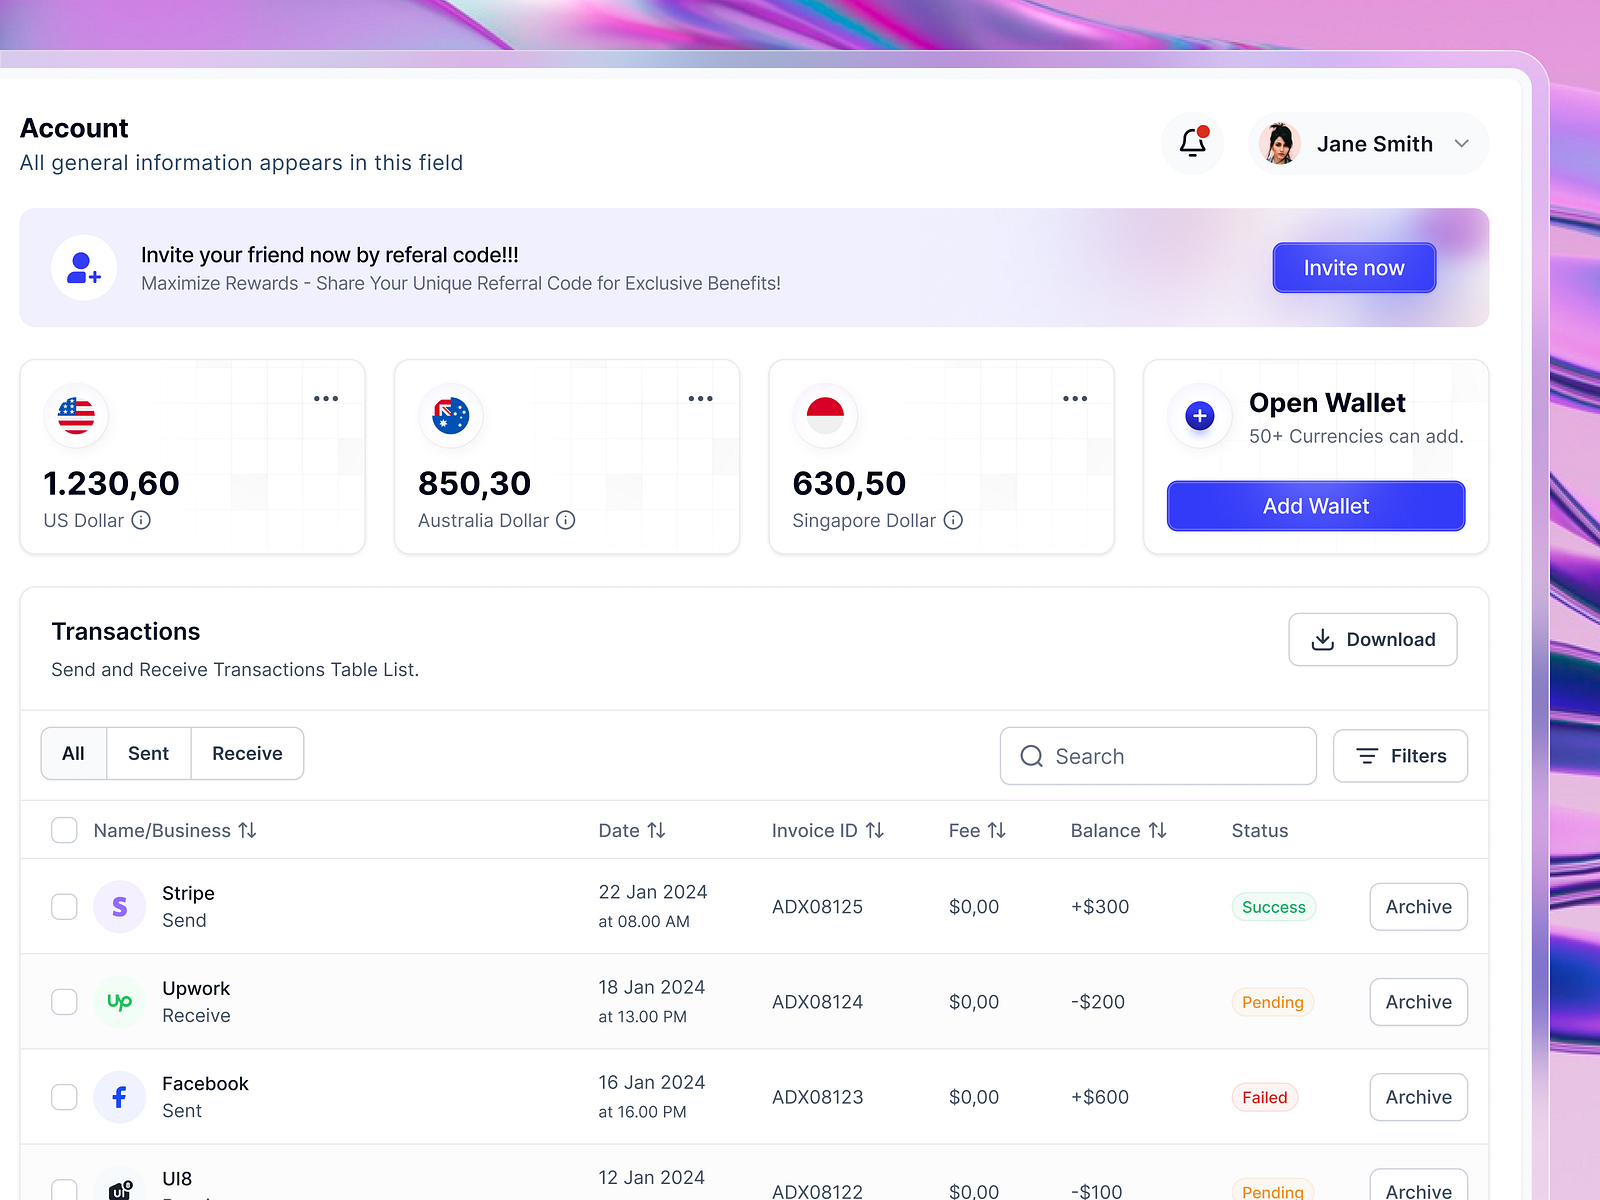Open the Australia Dollar card options menu
The height and width of the screenshot is (1200, 1600).
coord(701,398)
